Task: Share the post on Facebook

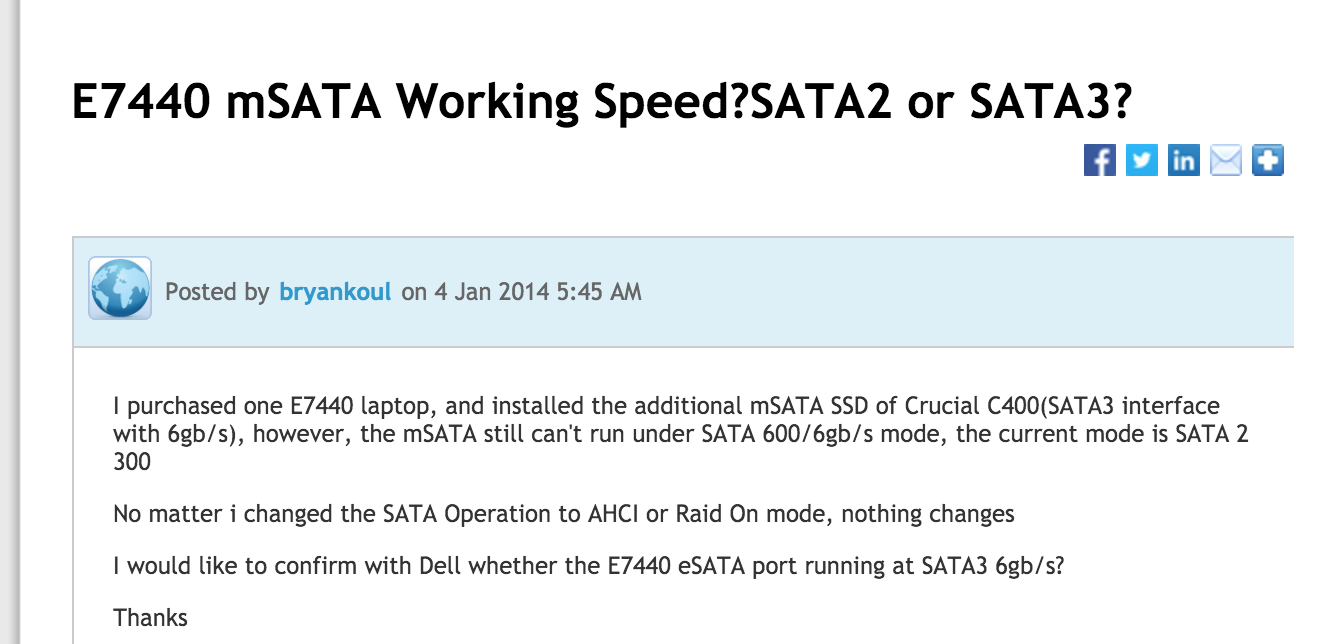Action: click(x=1099, y=160)
